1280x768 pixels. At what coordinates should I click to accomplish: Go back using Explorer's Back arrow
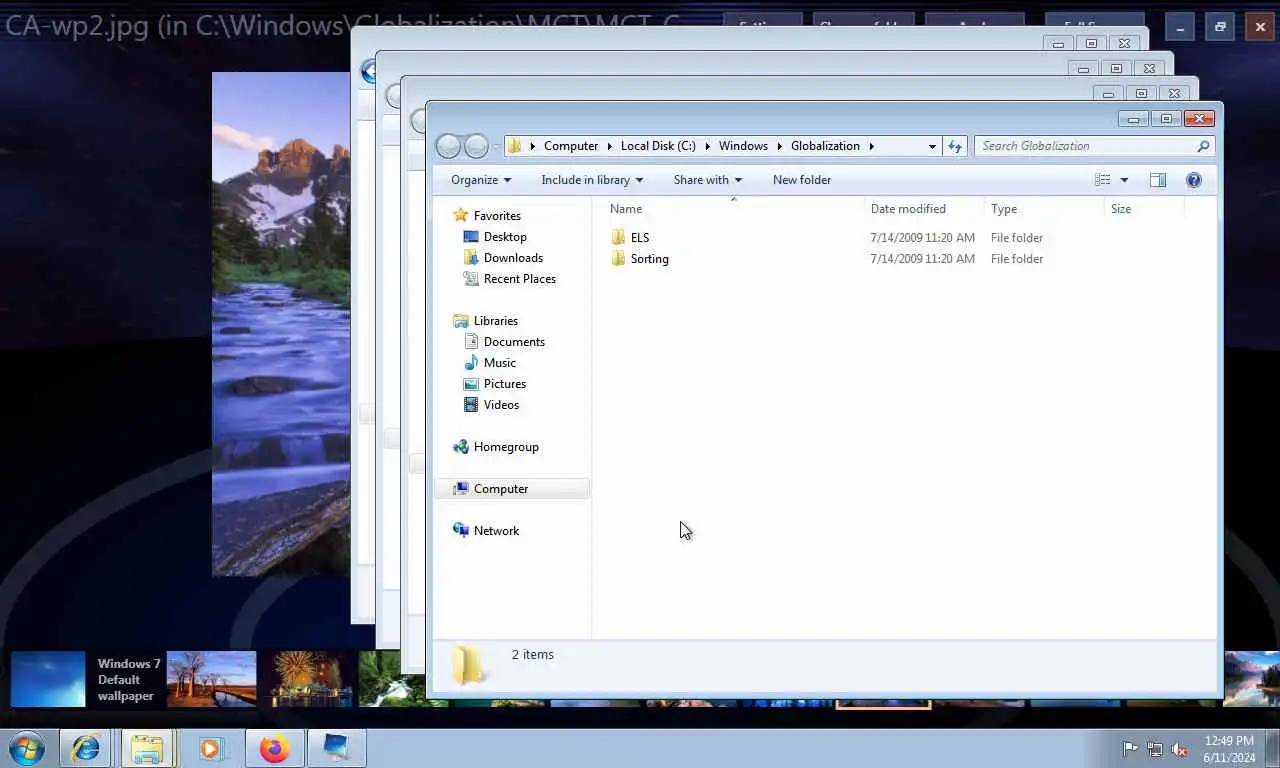click(x=449, y=146)
